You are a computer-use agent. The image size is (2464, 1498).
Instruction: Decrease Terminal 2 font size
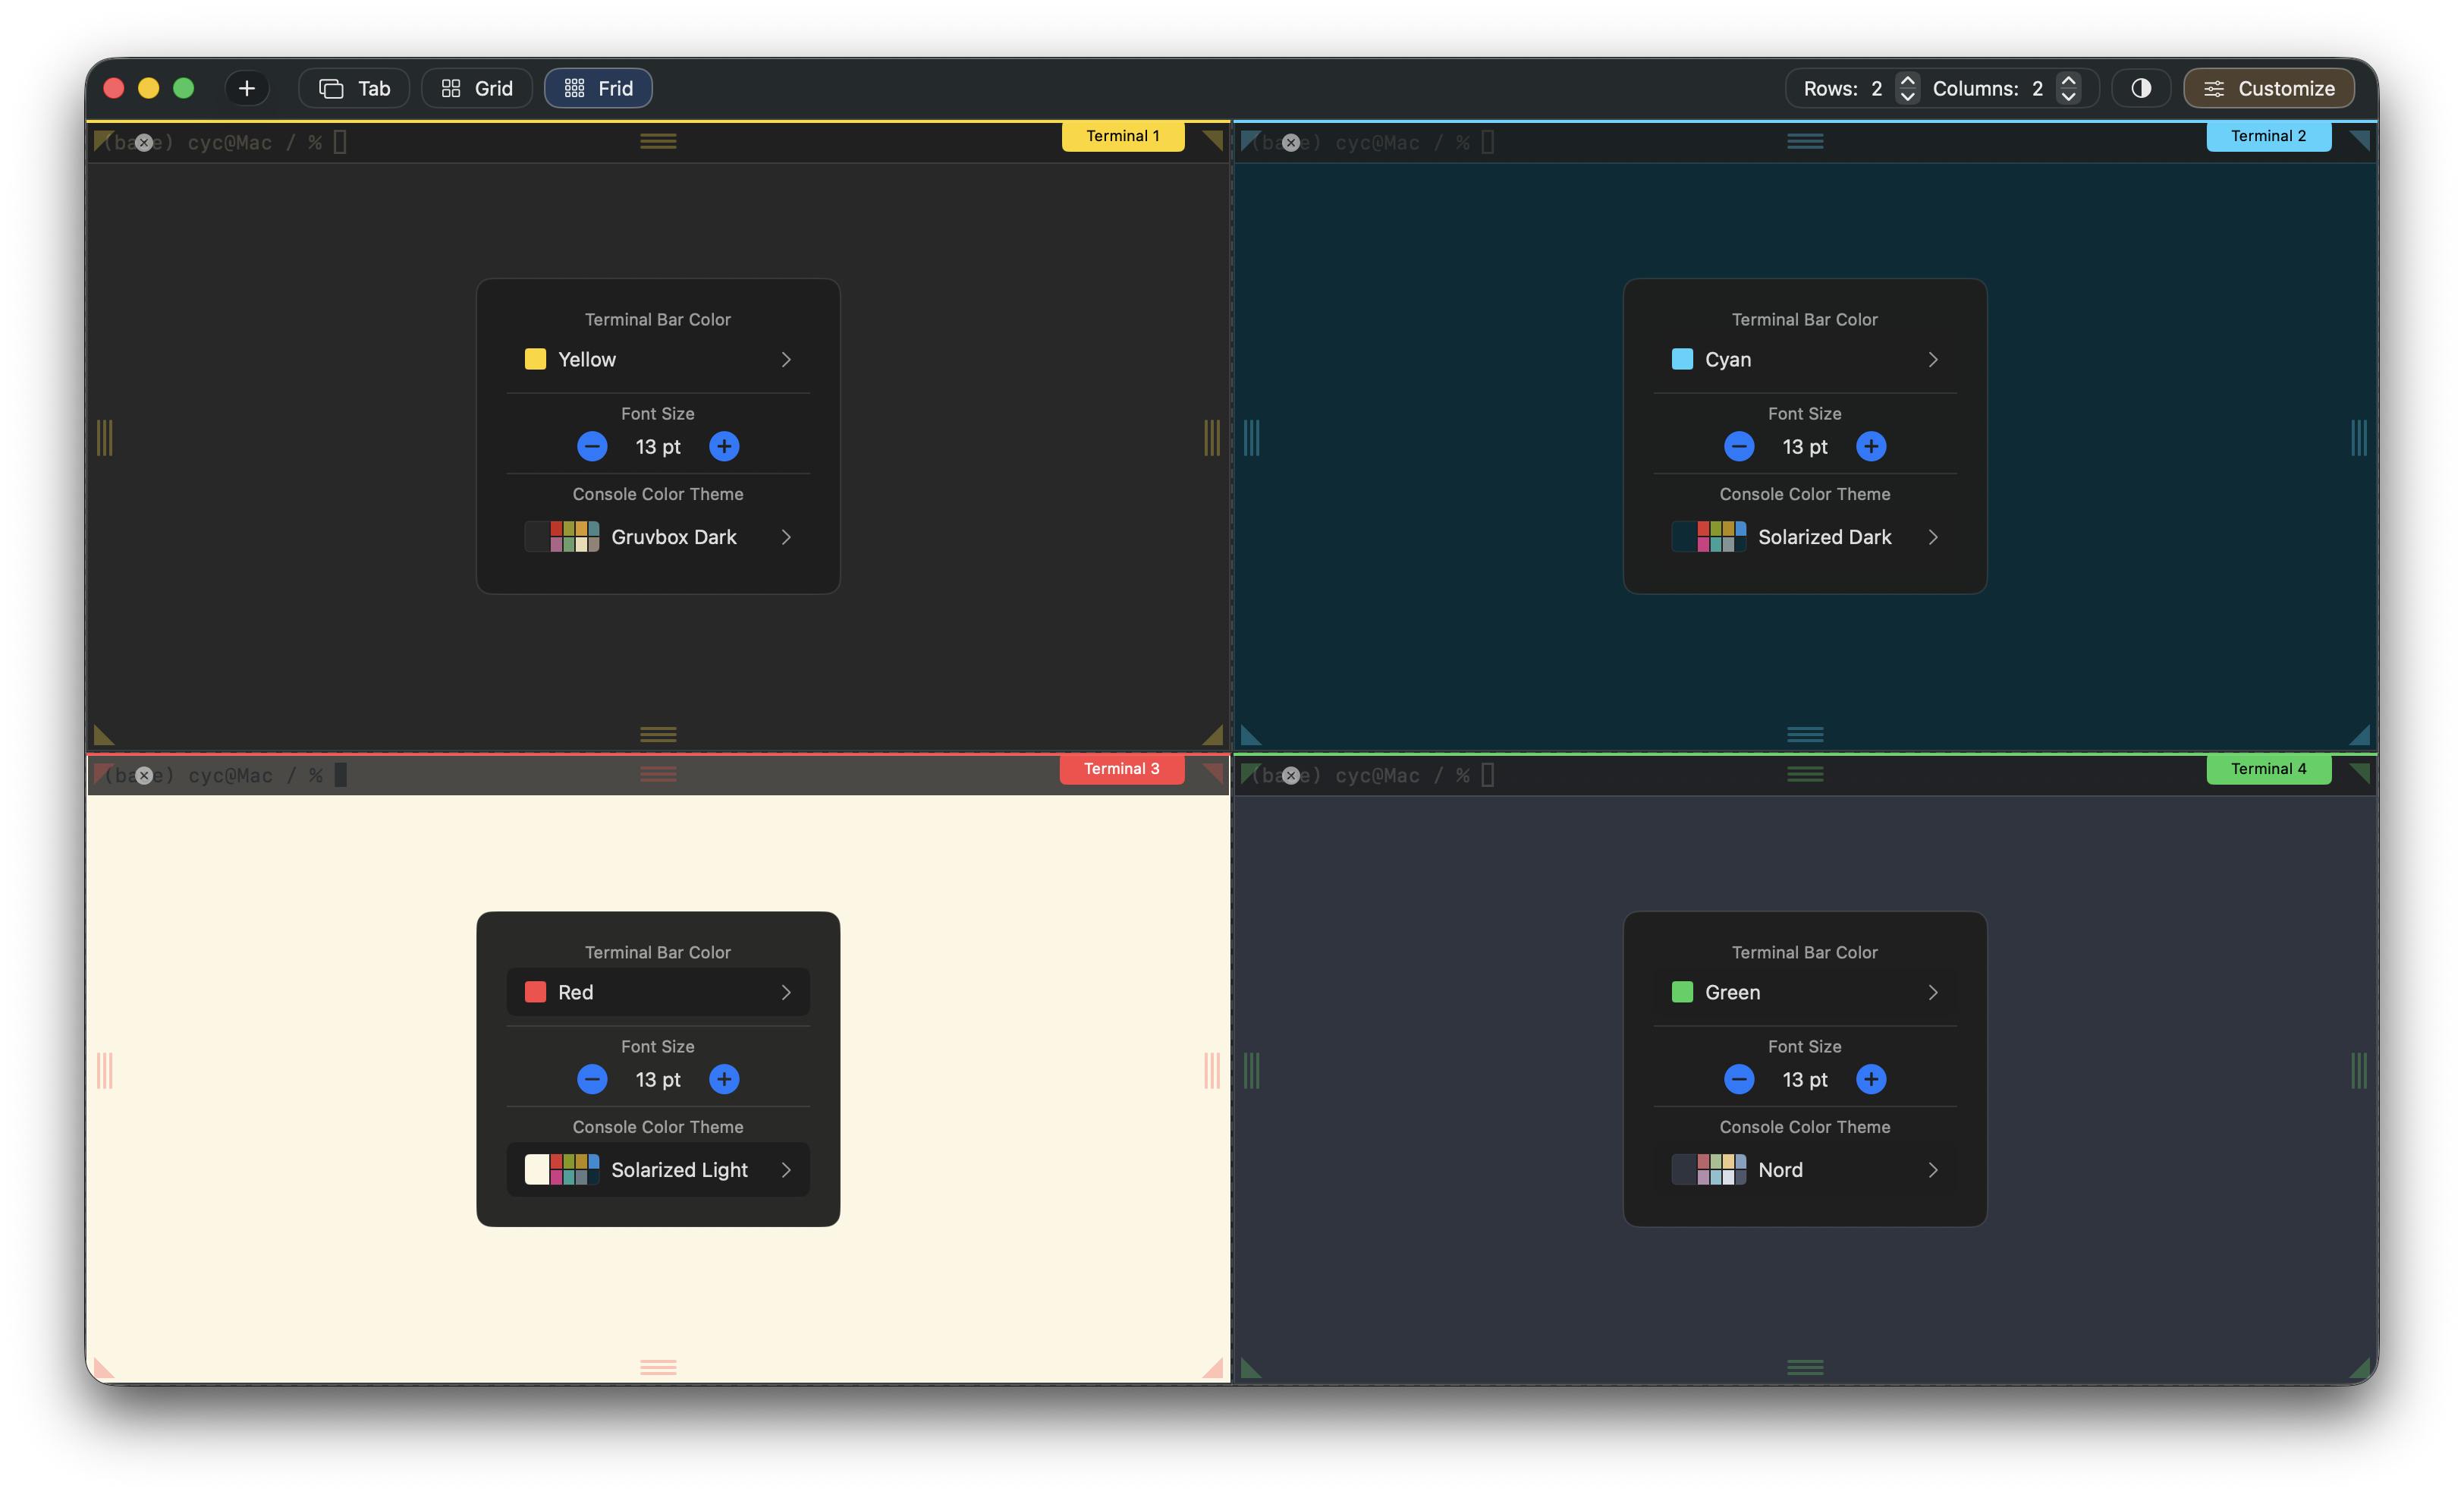[1739, 447]
